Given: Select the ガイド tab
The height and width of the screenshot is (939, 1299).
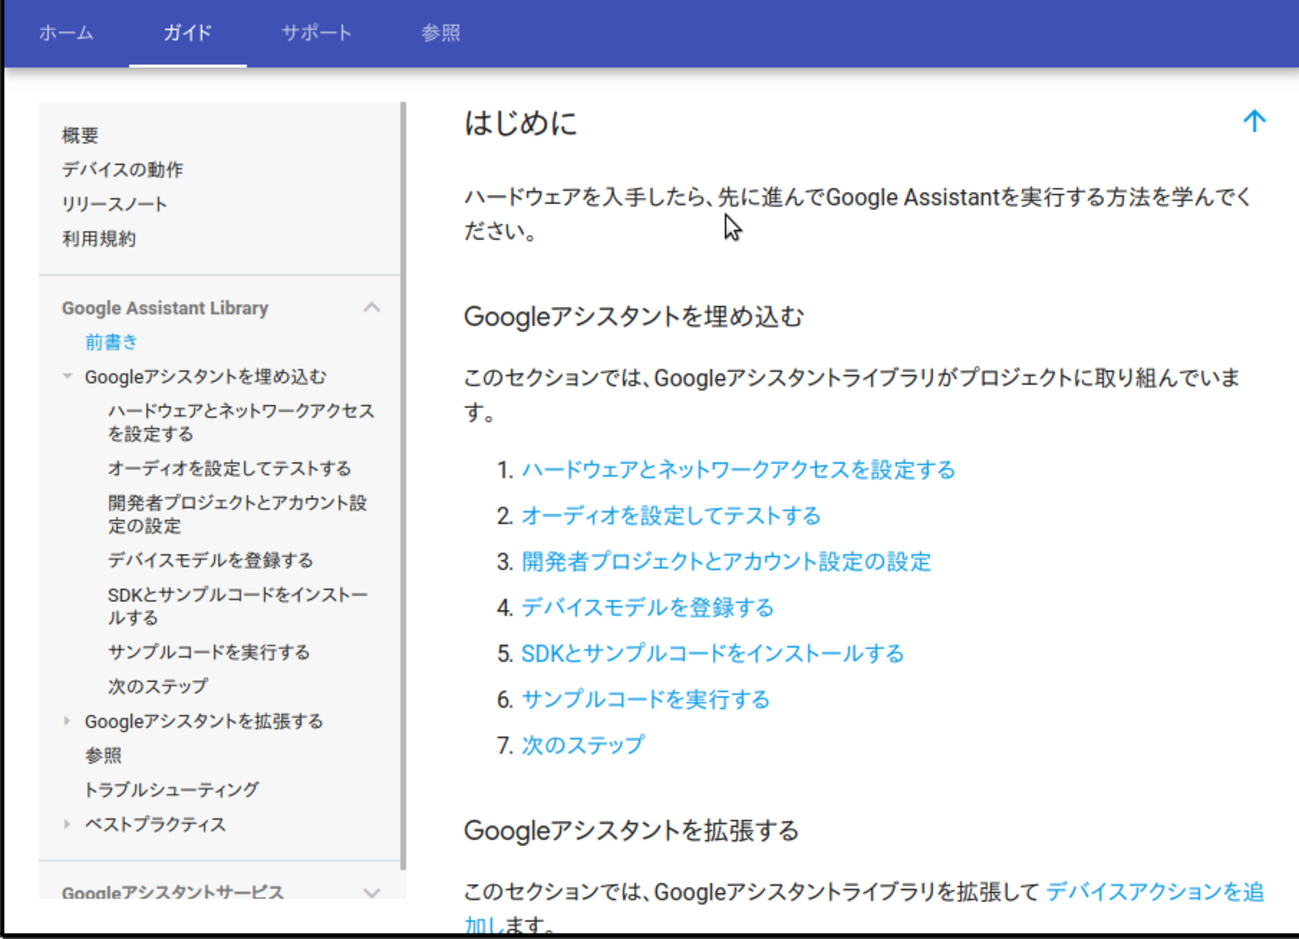Looking at the screenshot, I should coord(187,33).
